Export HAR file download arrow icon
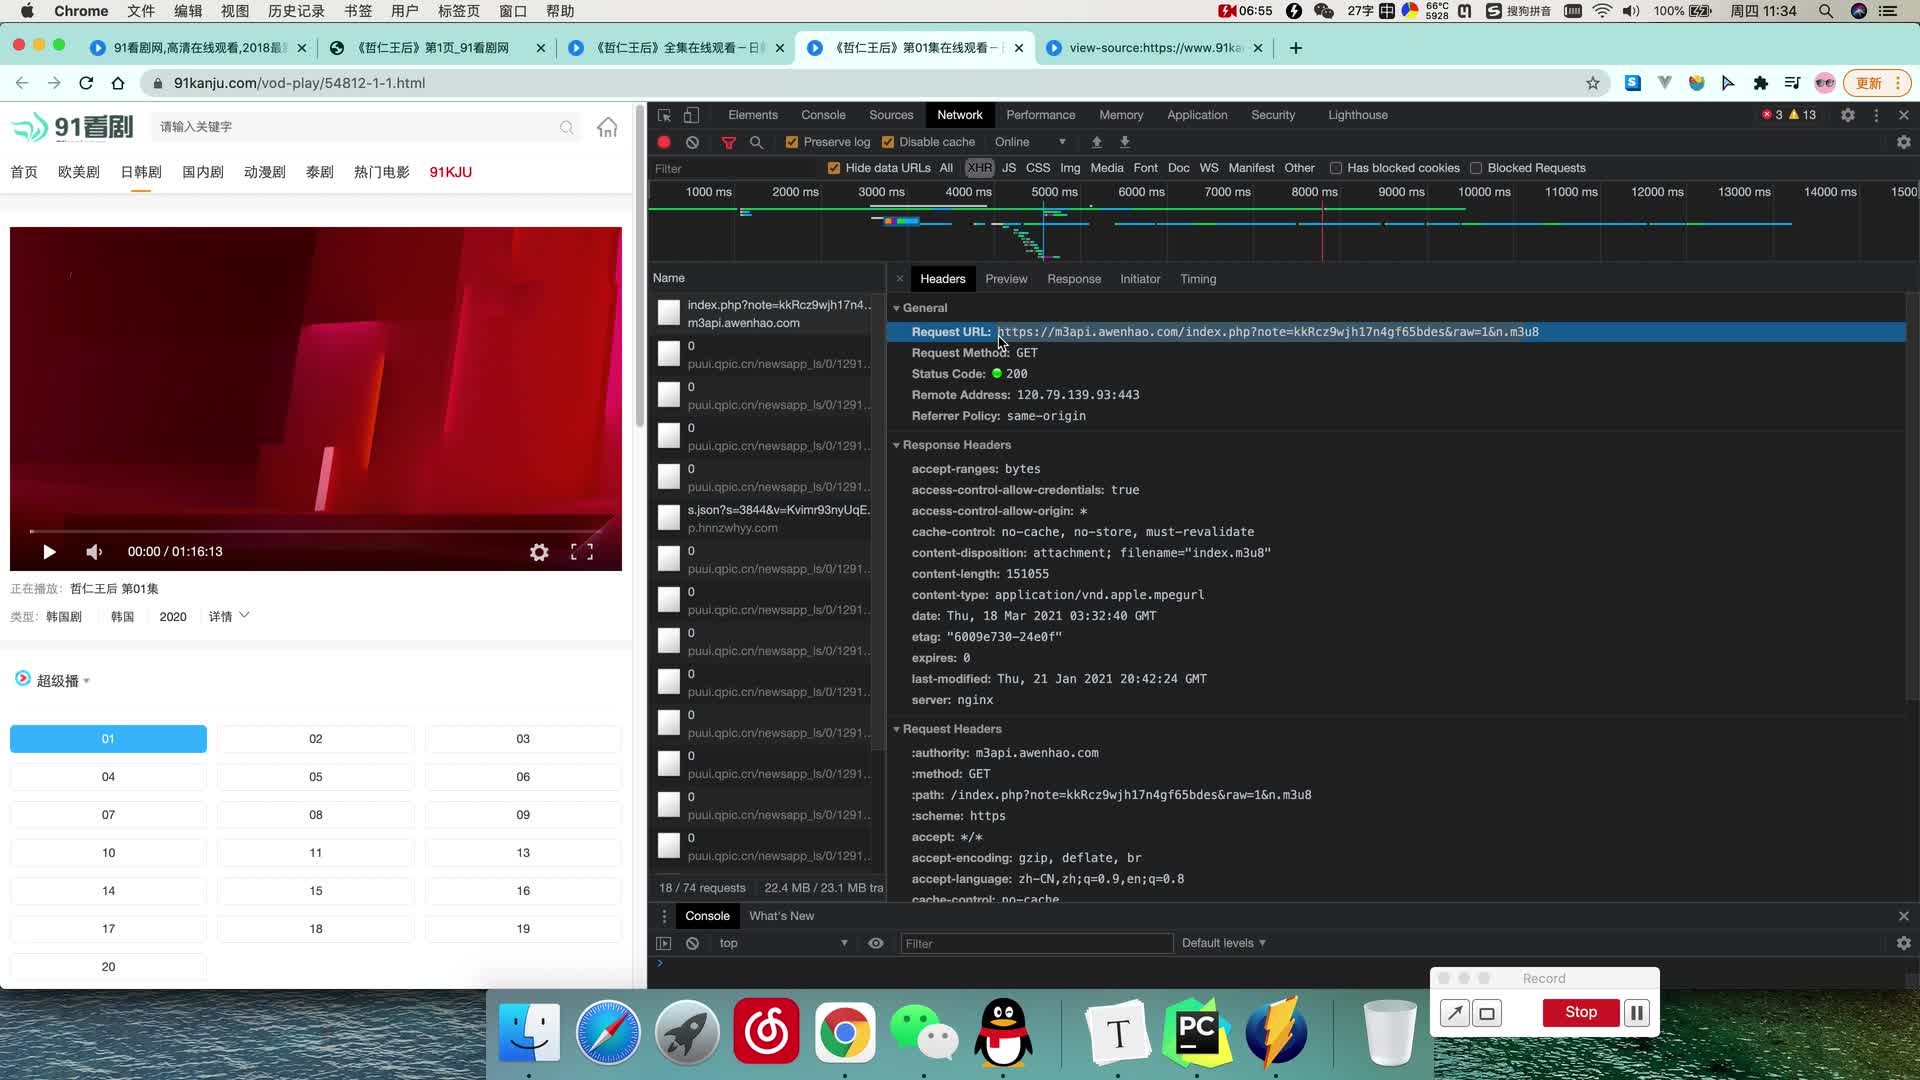Screen dimensions: 1920x1080 (1124, 142)
